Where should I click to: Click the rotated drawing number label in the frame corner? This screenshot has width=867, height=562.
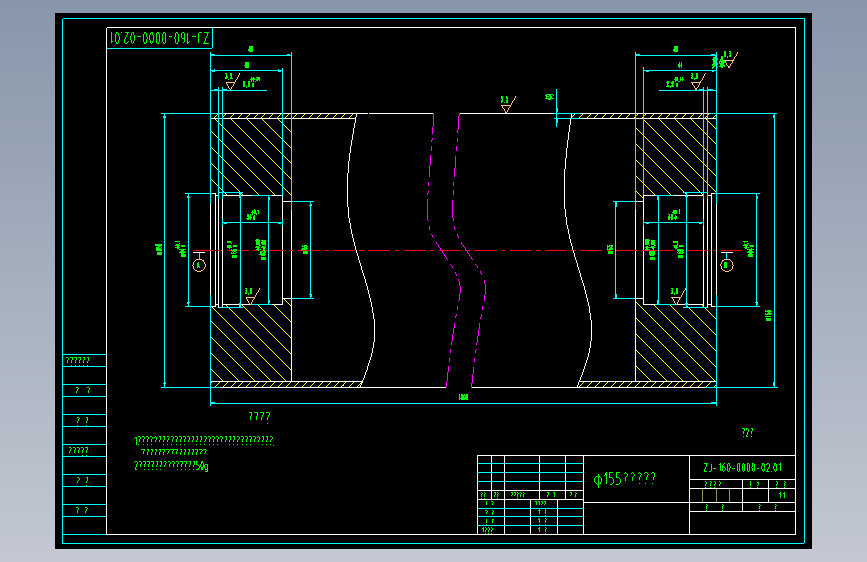159,38
